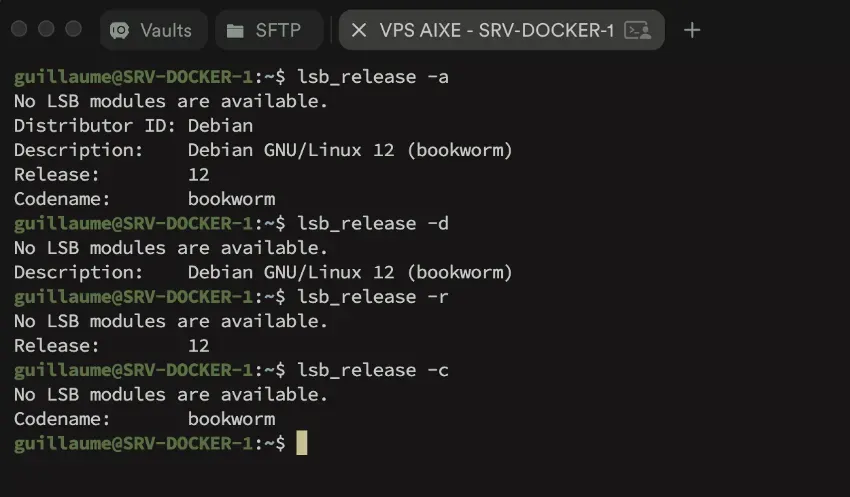
Task: Click the last 'Codename: bookworm' output line
Action: point(144,418)
